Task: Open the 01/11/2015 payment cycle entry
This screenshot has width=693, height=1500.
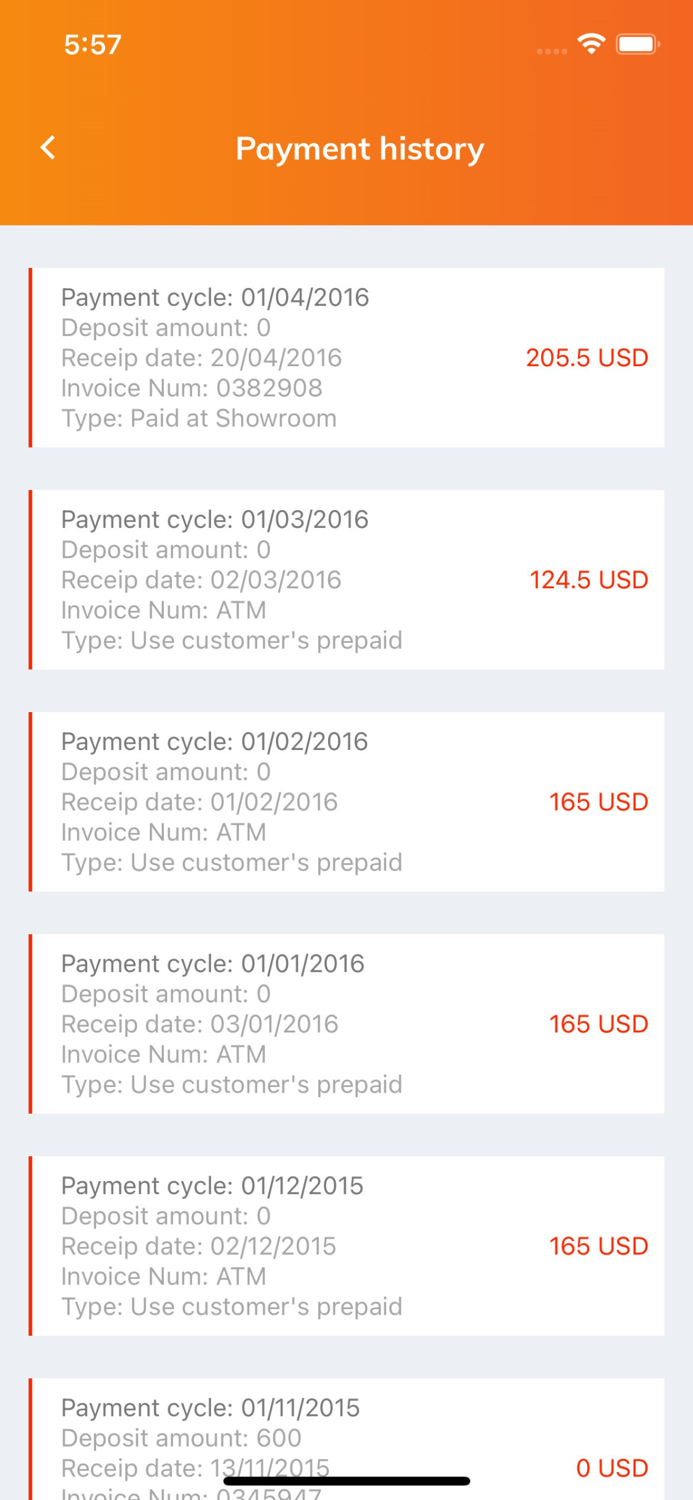Action: pos(212,1407)
